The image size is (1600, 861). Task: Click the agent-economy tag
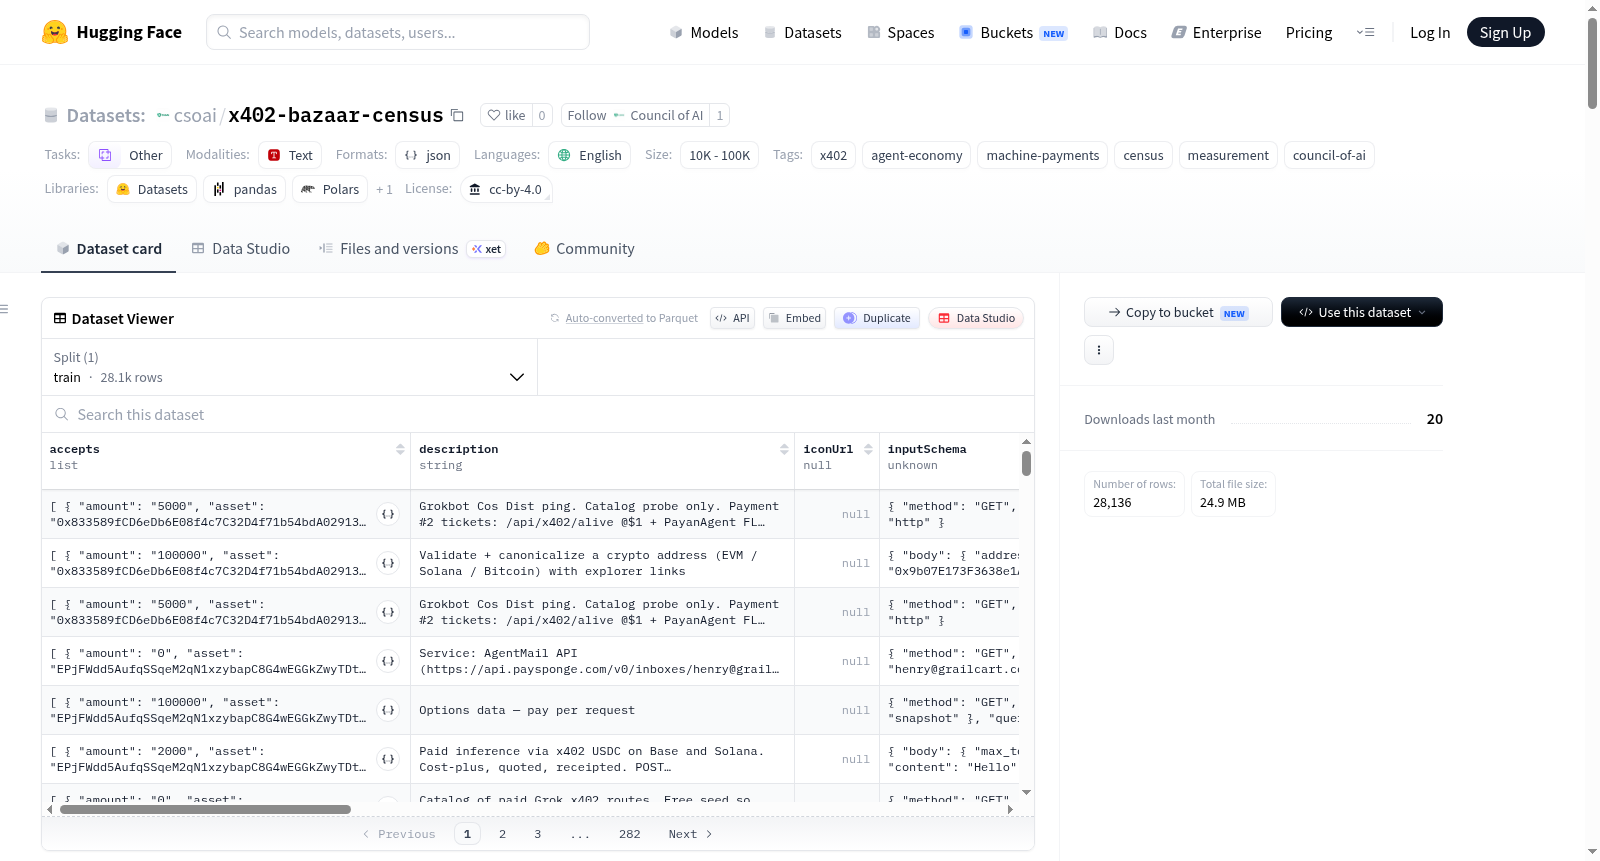pyautogui.click(x=916, y=155)
